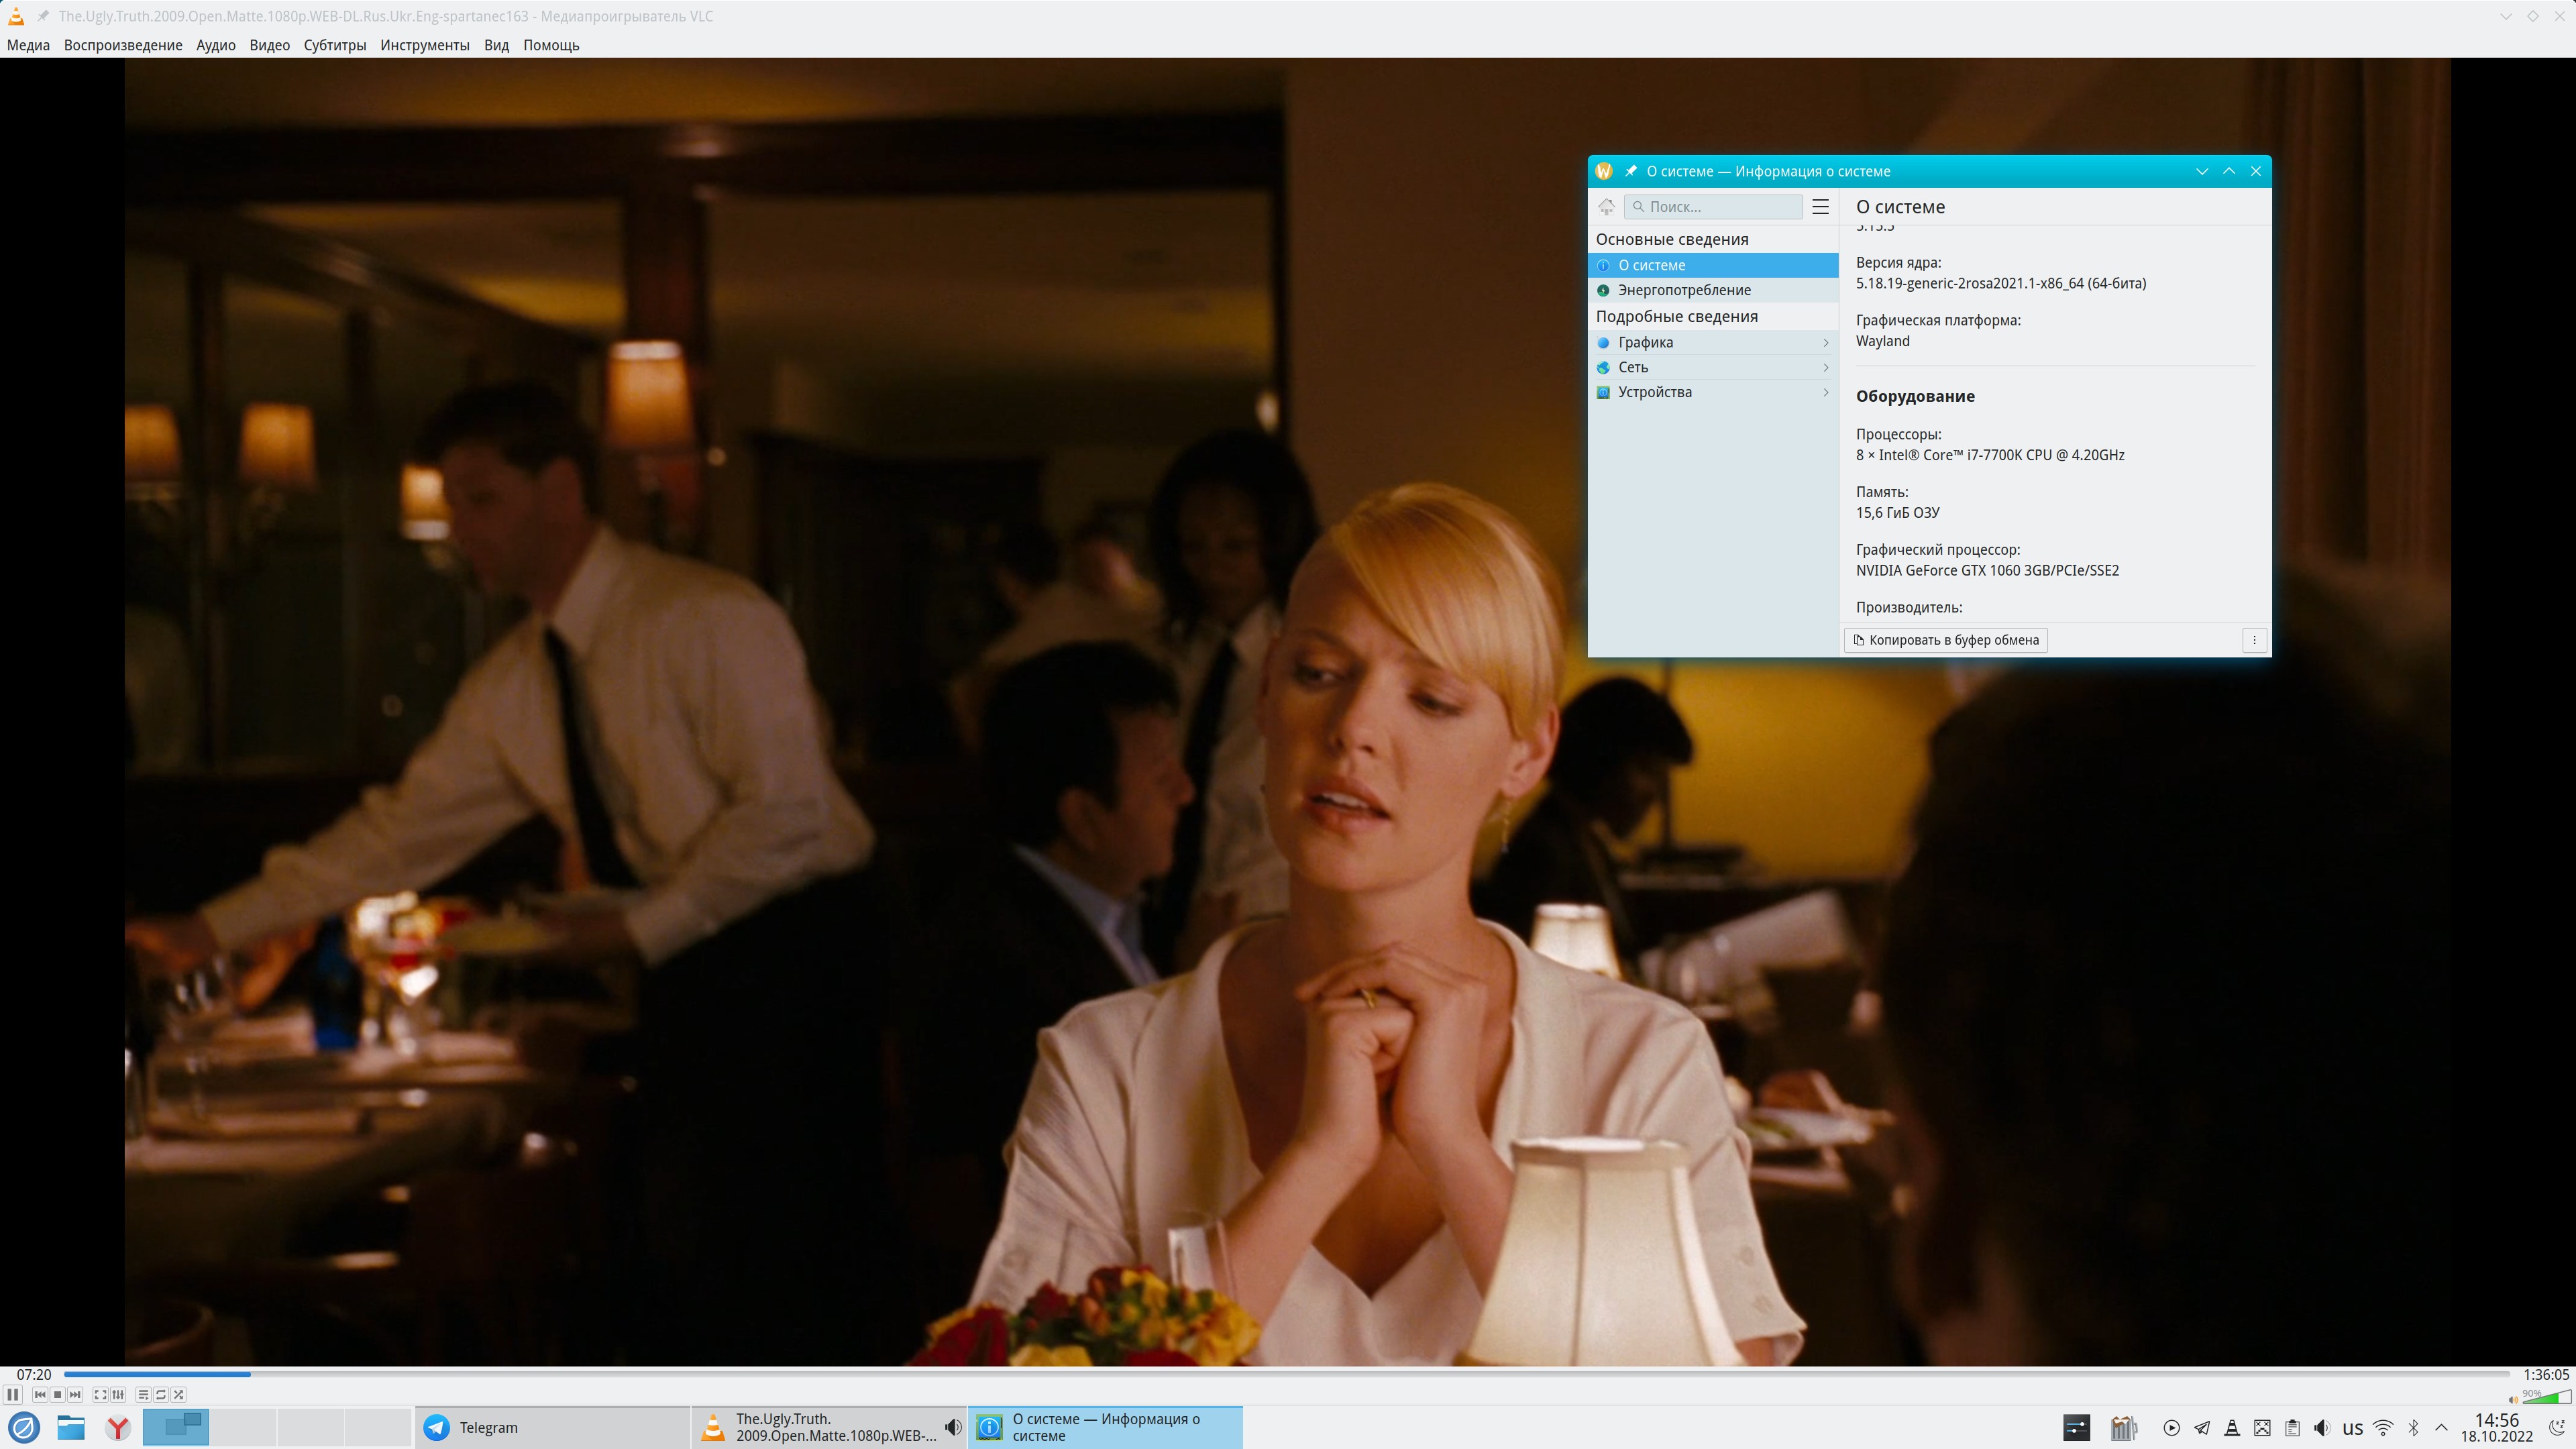Show the VLC playlist icon
Image resolution: width=2576 pixels, height=1449 pixels.
click(143, 1394)
